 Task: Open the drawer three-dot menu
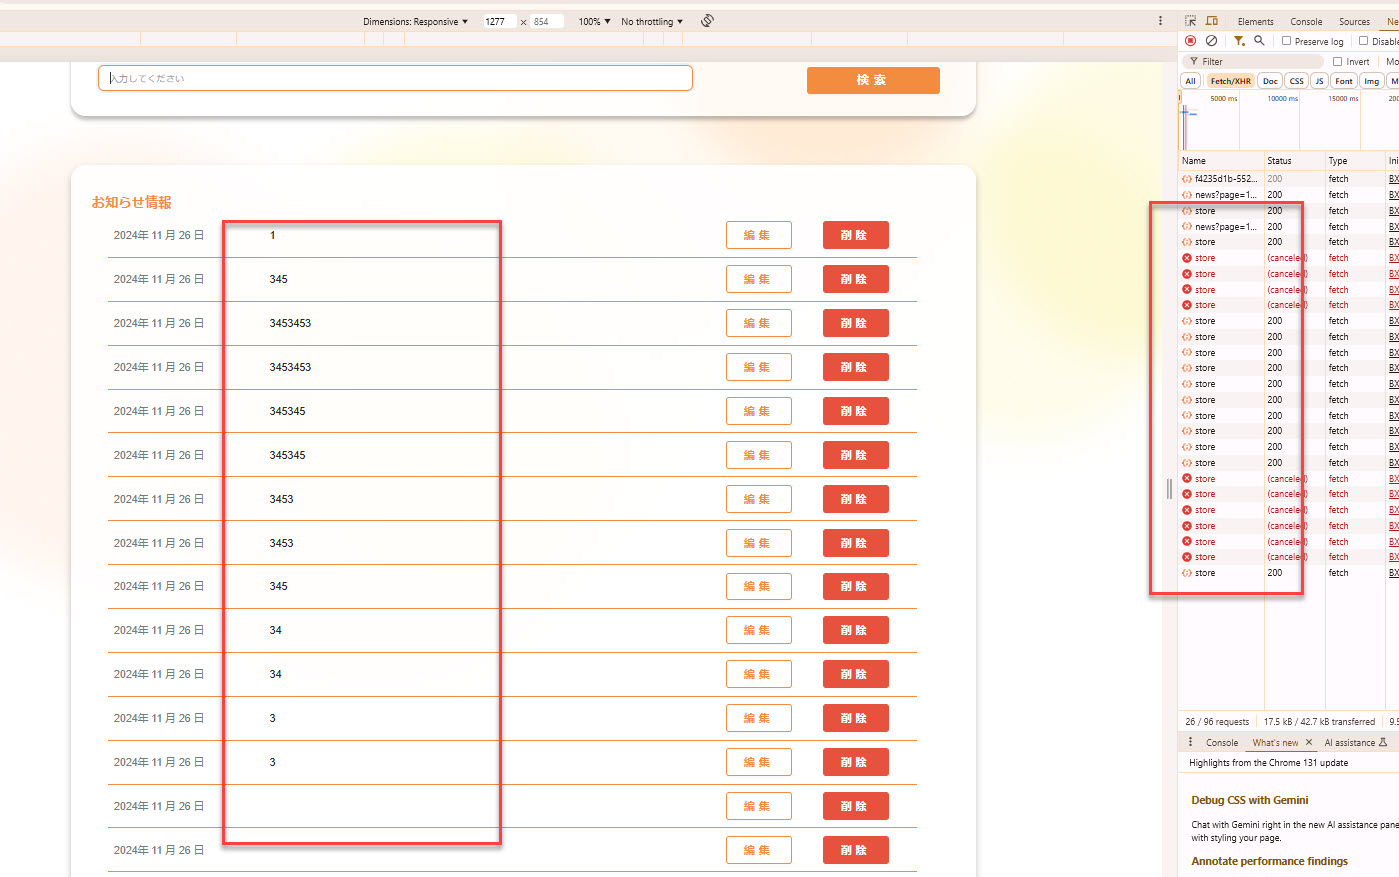coord(1190,742)
